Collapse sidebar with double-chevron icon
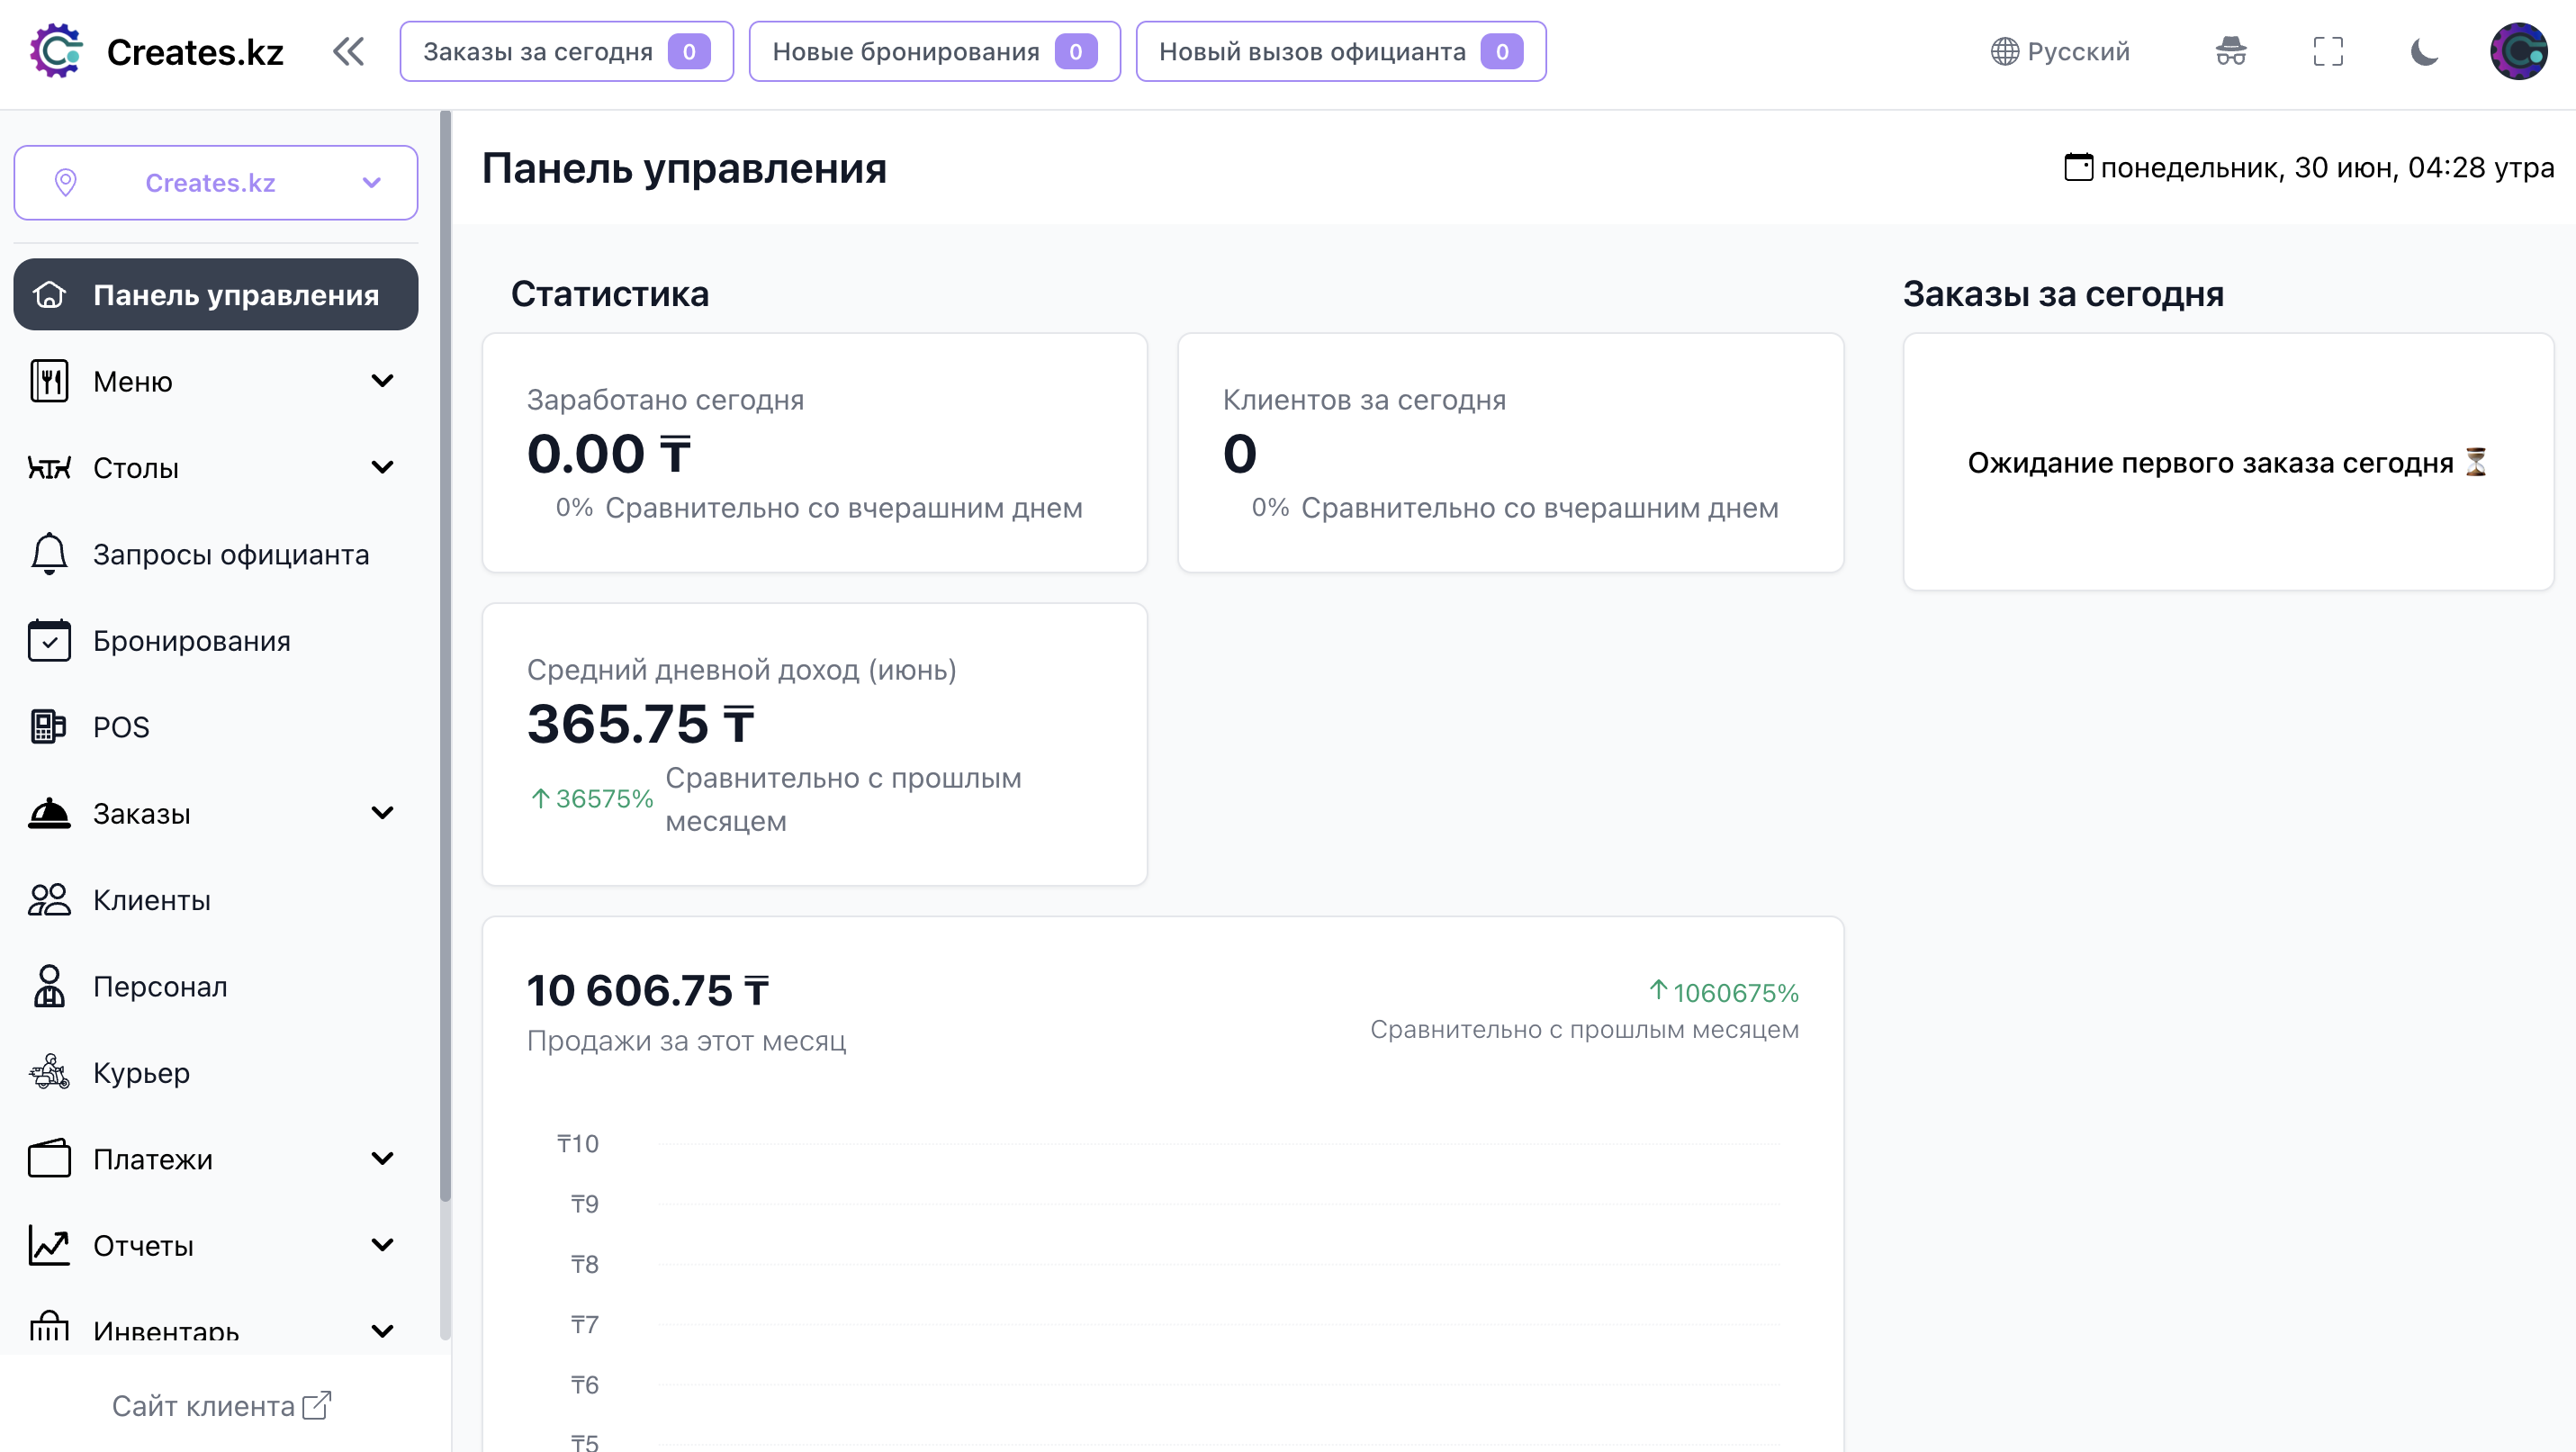2576x1452 pixels. point(348,51)
